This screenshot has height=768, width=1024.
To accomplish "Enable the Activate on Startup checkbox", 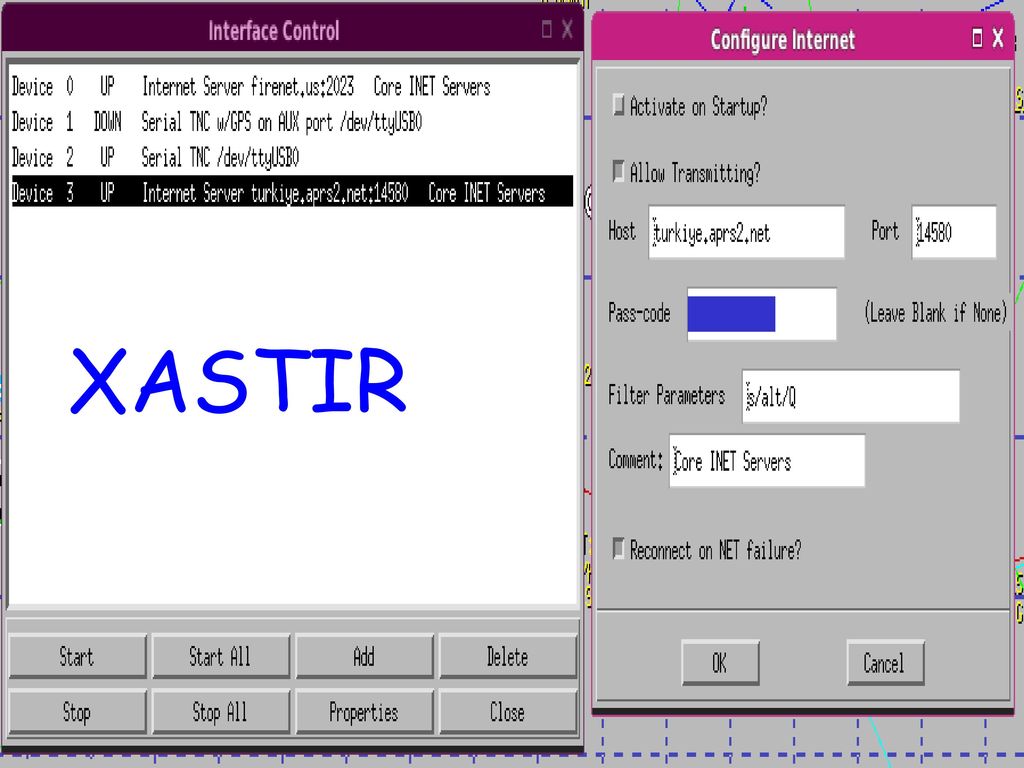I will 618,104.
